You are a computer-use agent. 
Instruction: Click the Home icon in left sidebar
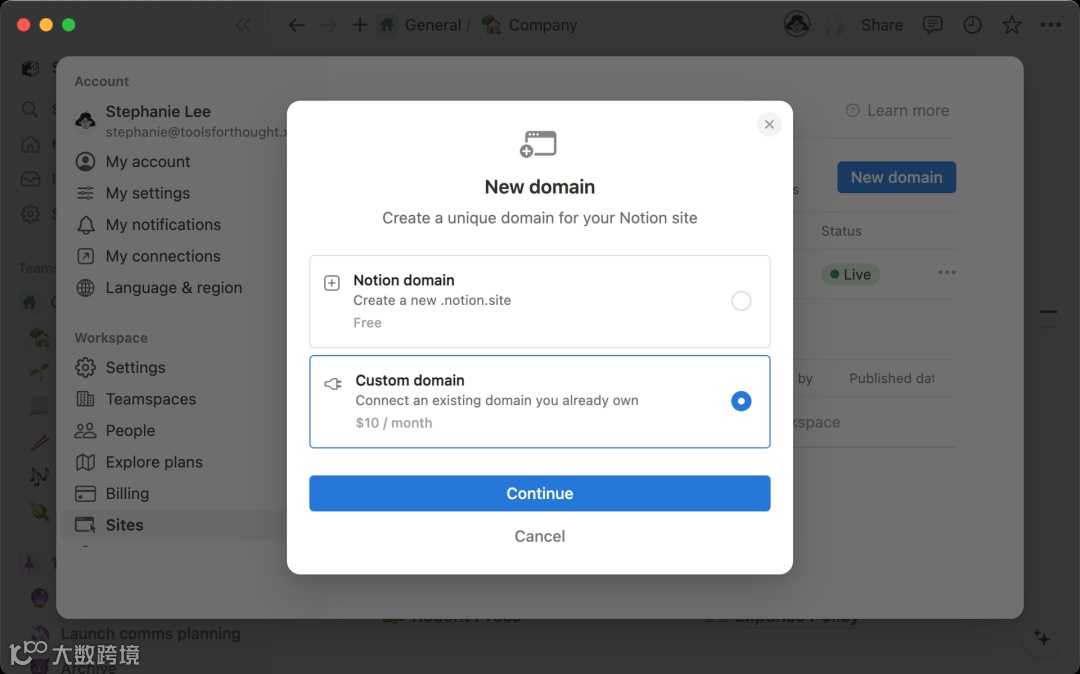[30, 145]
